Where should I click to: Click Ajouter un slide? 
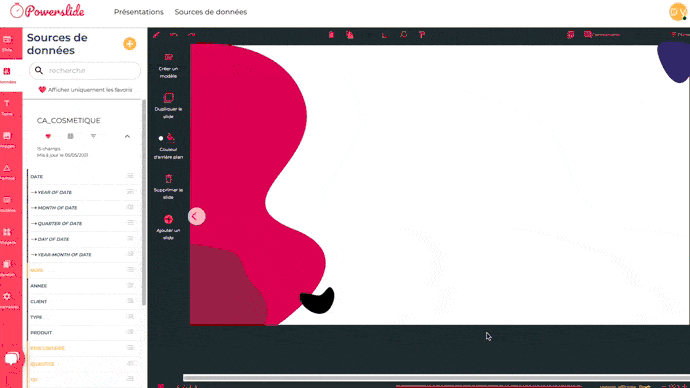coord(168,227)
